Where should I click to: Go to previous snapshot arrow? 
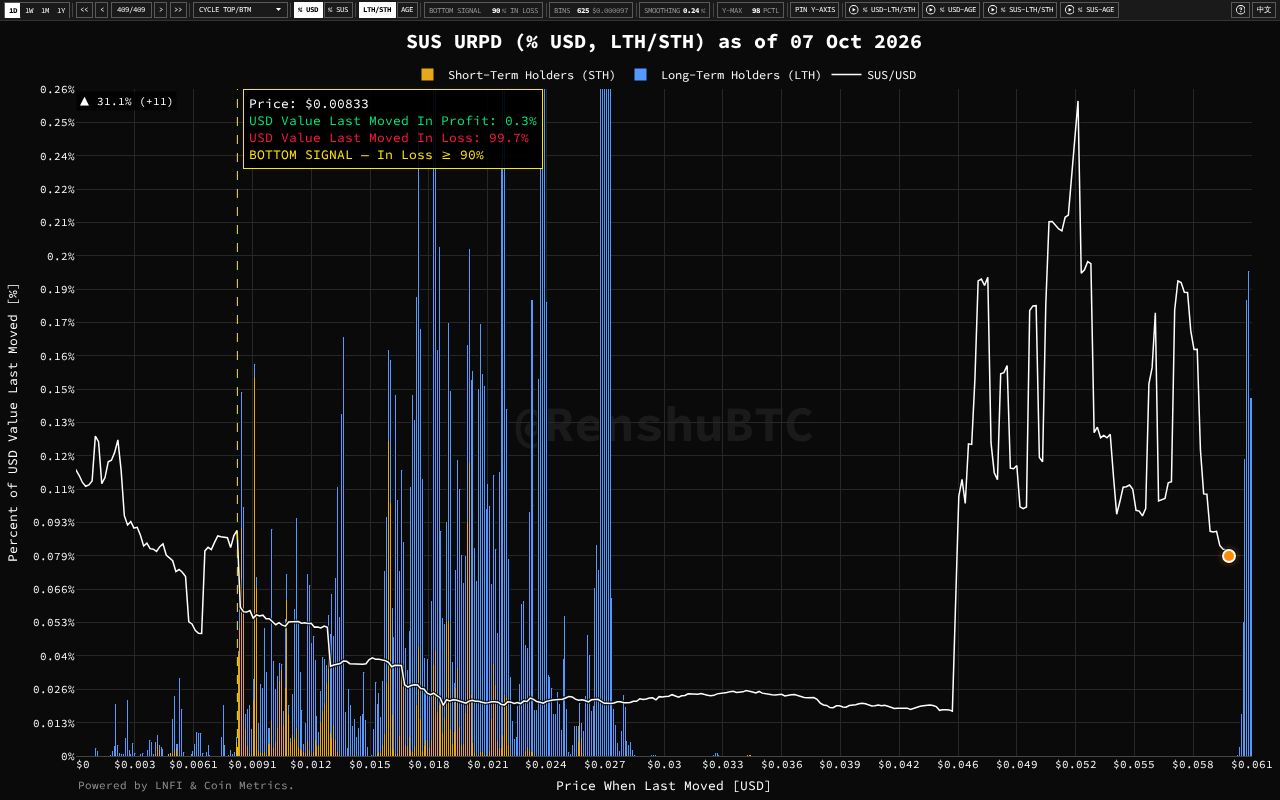coord(102,10)
